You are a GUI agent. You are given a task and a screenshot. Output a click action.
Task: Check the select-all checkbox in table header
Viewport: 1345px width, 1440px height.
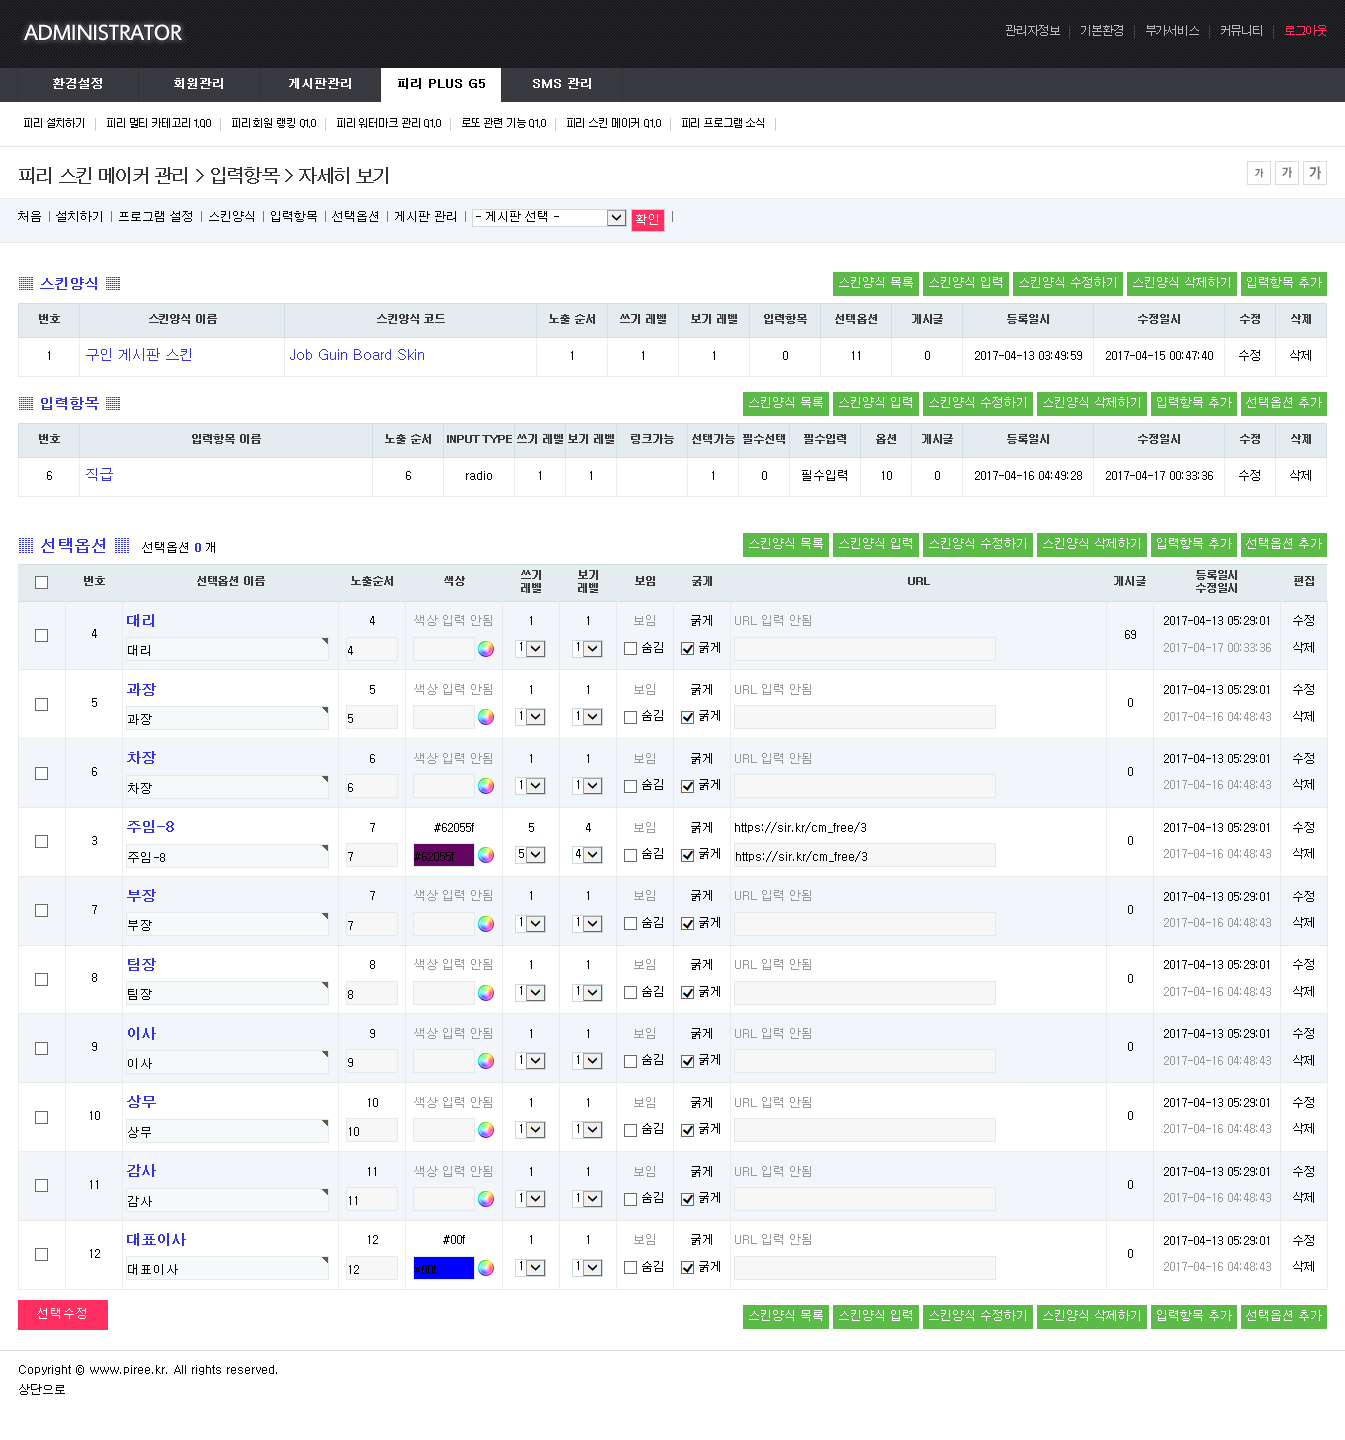pos(41,582)
